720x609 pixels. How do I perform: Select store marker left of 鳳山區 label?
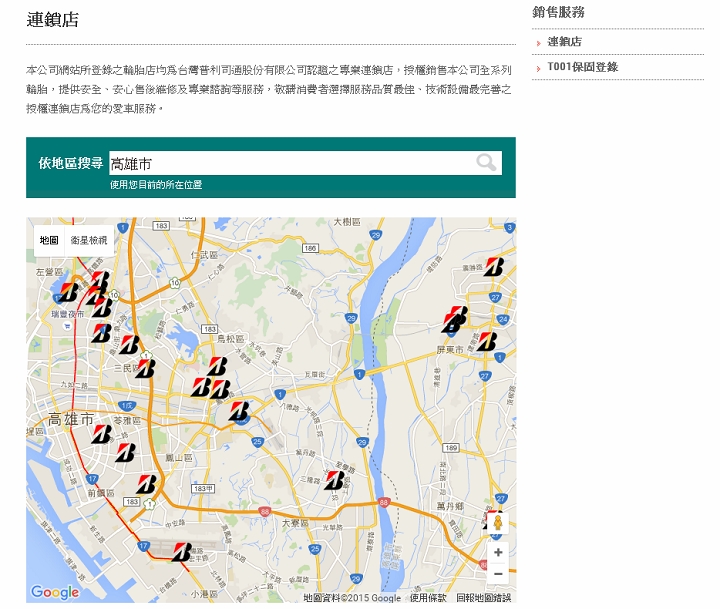[125, 452]
